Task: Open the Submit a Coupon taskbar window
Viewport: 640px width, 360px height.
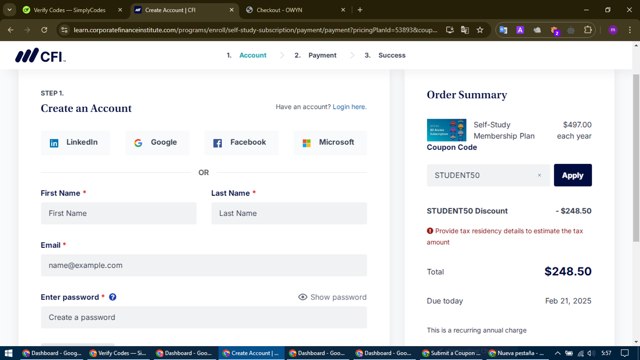Action: (x=452, y=353)
